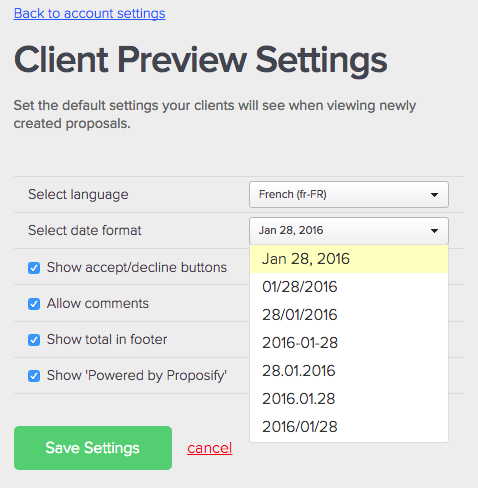Select the 2016.01.28 date format option
Image resolution: width=478 pixels, height=488 pixels.
coord(349,399)
